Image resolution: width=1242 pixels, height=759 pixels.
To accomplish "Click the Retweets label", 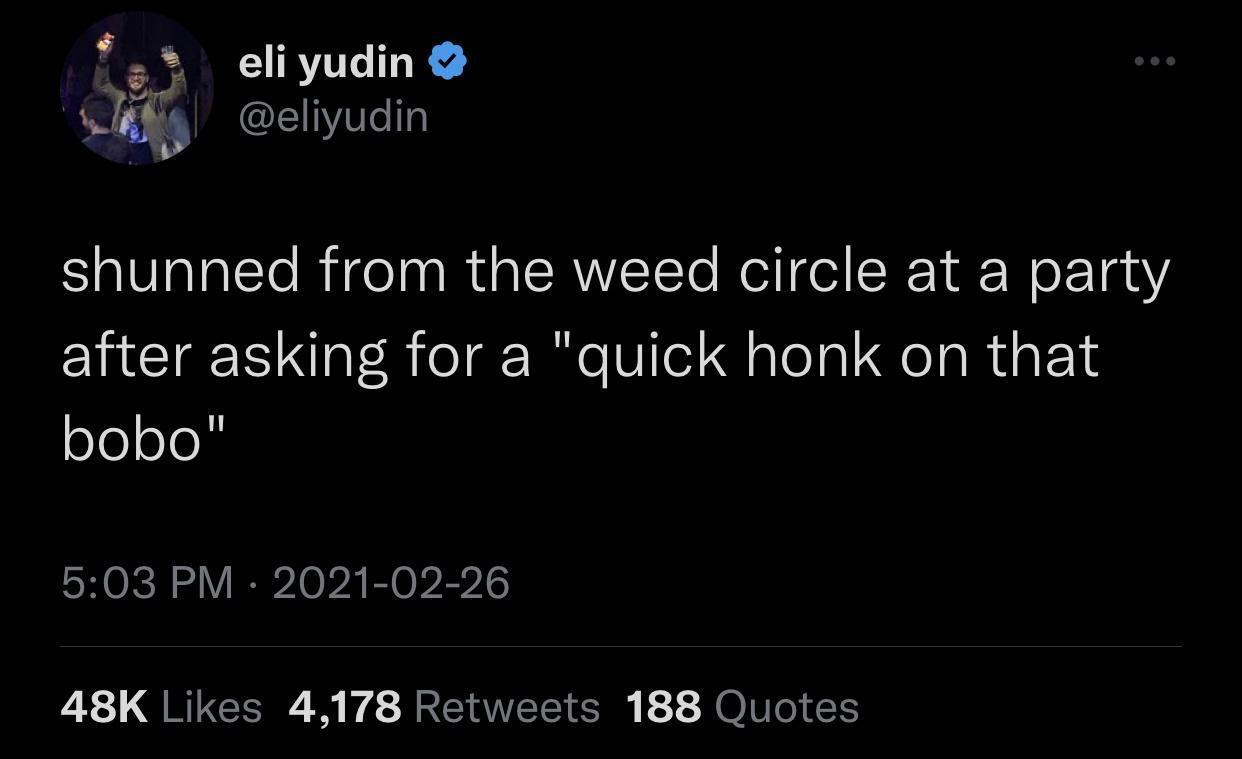I will point(506,707).
